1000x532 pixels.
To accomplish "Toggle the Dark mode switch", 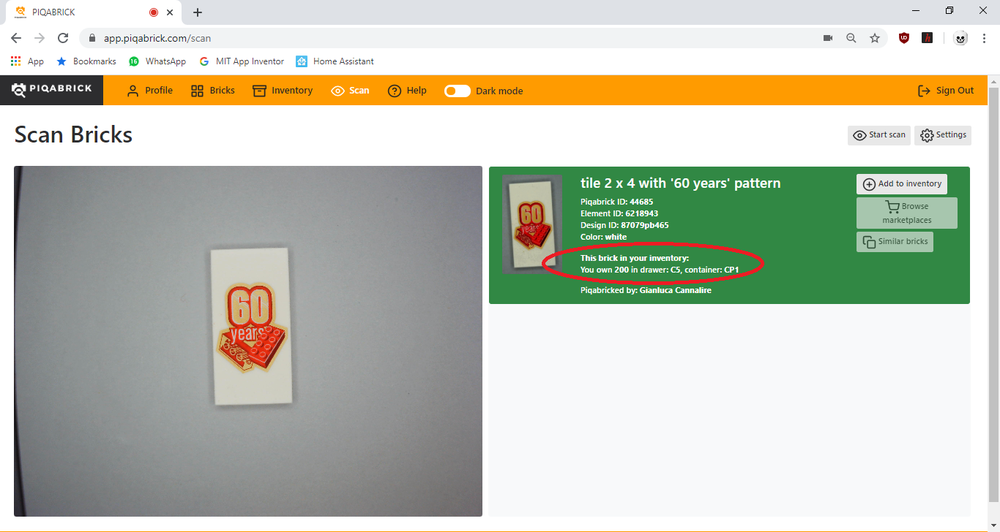I will pyautogui.click(x=457, y=91).
